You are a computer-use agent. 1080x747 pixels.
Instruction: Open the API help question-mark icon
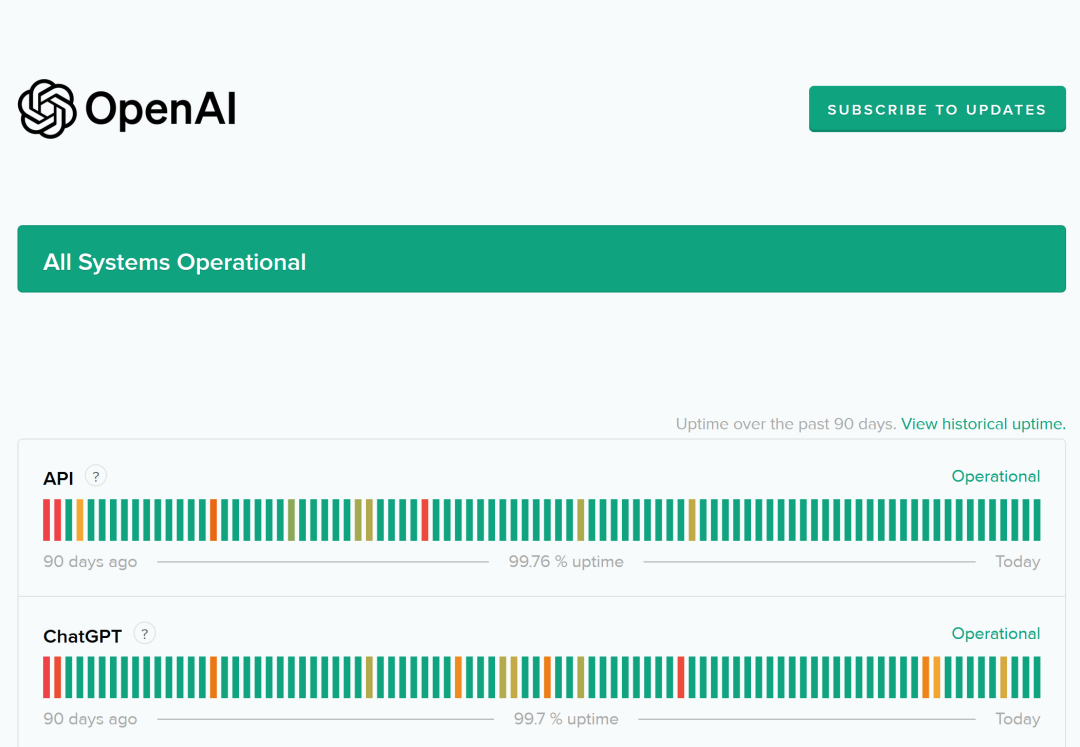[x=96, y=476]
